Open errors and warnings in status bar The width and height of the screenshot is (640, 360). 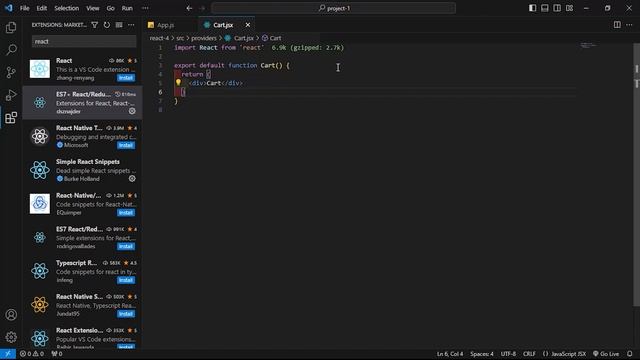(x=32, y=354)
